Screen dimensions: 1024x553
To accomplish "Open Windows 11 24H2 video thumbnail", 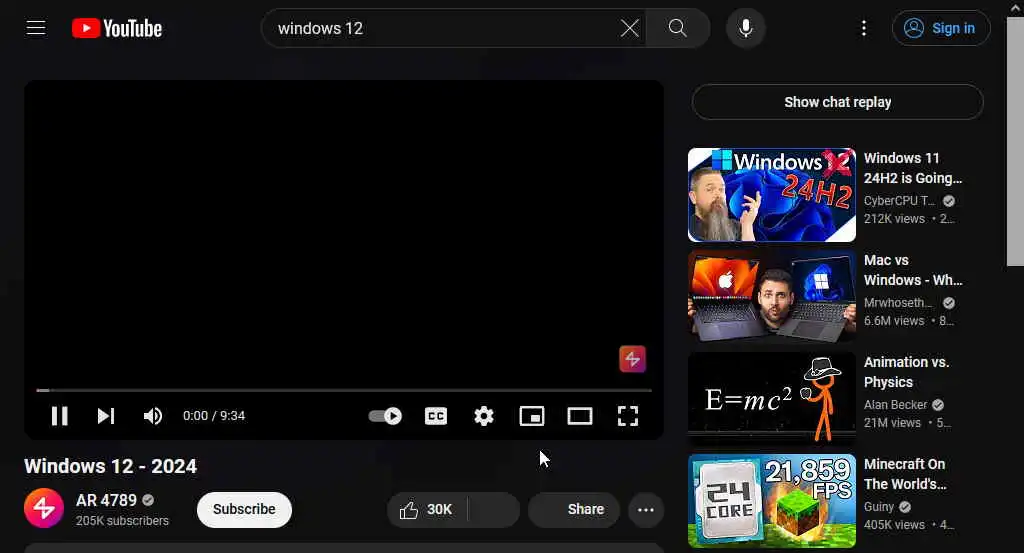I will click(x=771, y=195).
